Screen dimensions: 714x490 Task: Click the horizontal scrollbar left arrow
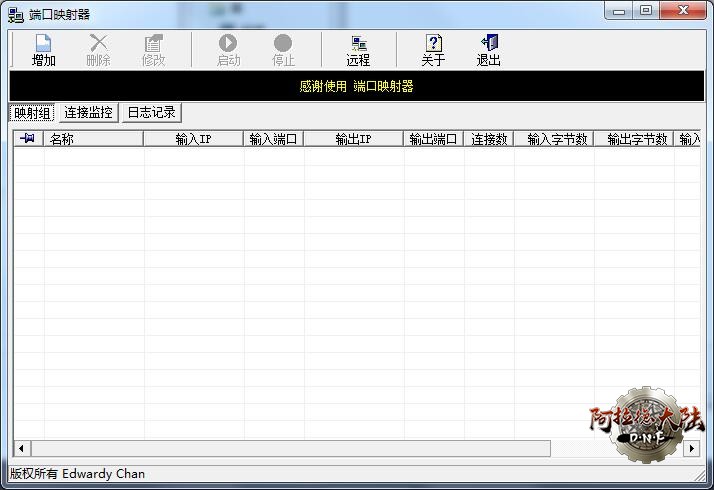coord(22,449)
